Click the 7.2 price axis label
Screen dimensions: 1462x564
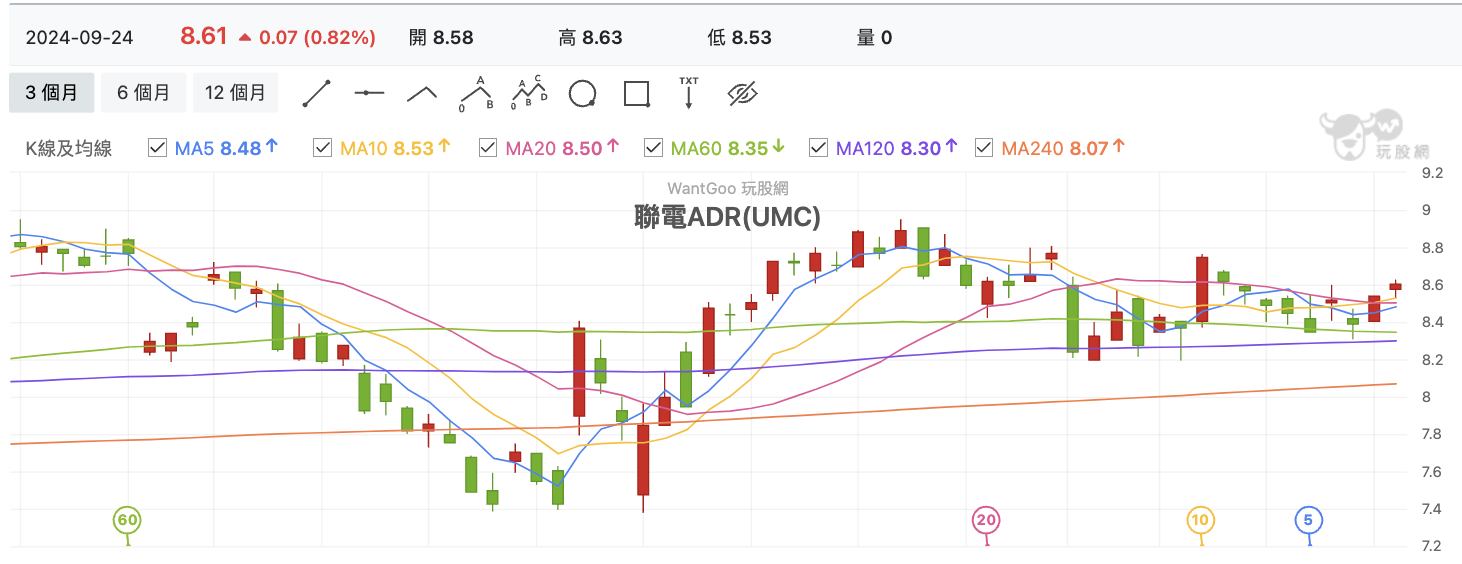tap(1432, 546)
